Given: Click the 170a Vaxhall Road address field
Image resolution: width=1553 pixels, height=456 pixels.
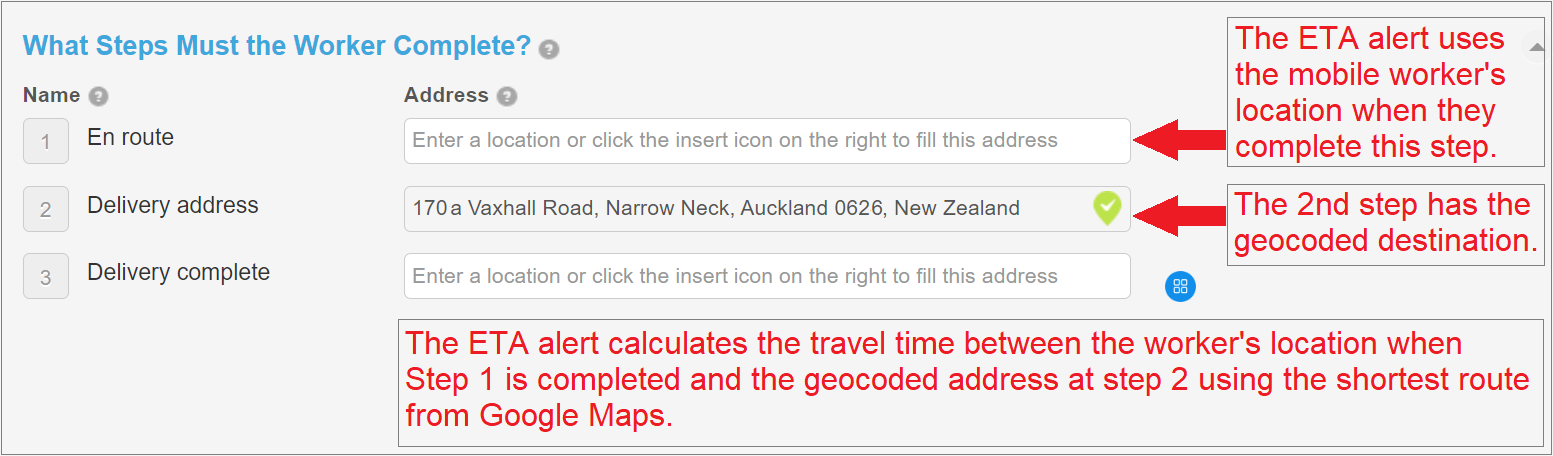Looking at the screenshot, I should click(767, 209).
